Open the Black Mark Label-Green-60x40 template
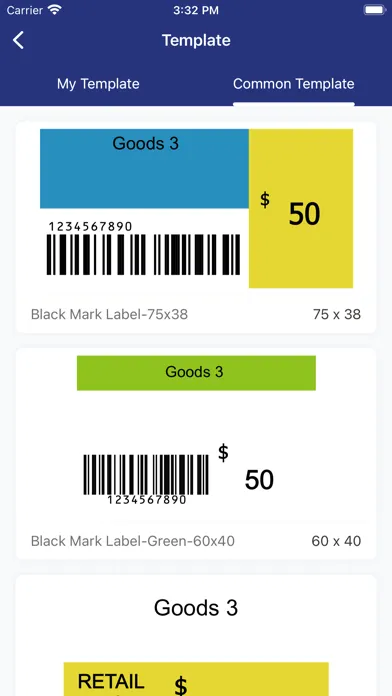 click(196, 454)
